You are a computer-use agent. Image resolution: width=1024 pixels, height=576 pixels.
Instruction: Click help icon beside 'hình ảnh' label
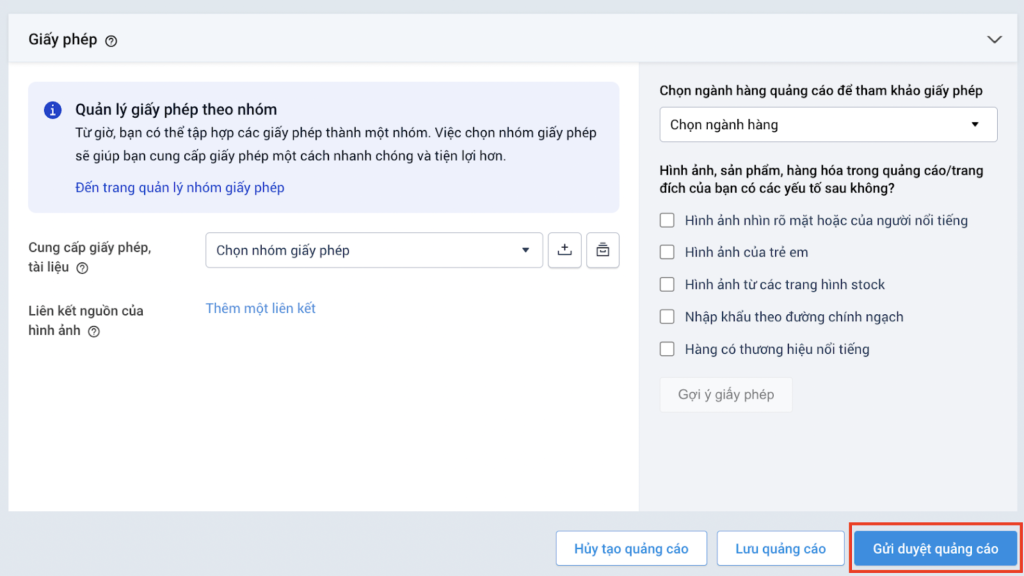click(94, 332)
